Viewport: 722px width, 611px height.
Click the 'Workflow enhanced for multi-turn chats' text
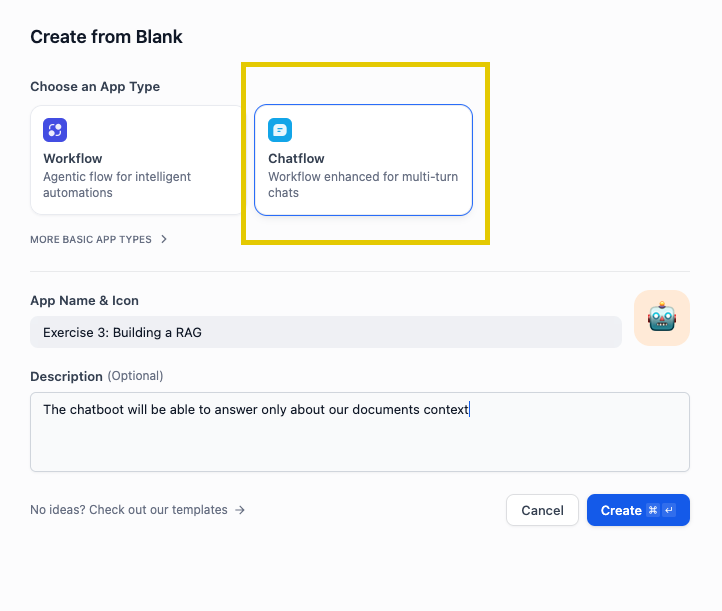click(x=363, y=185)
